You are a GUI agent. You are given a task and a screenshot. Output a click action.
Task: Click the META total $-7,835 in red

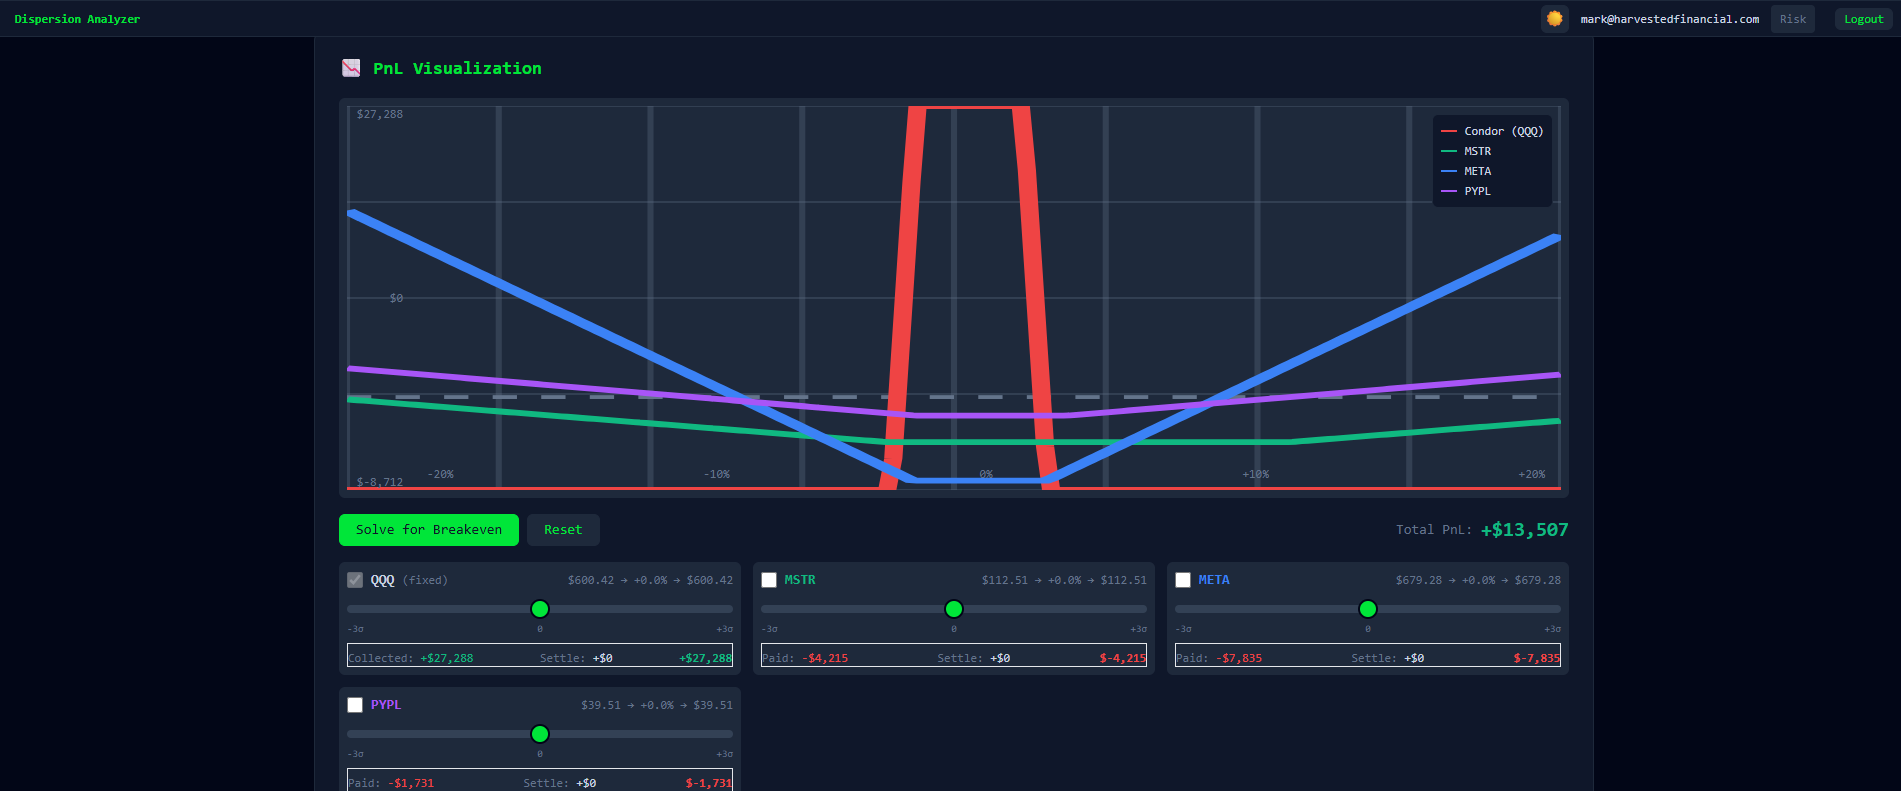(1536, 658)
